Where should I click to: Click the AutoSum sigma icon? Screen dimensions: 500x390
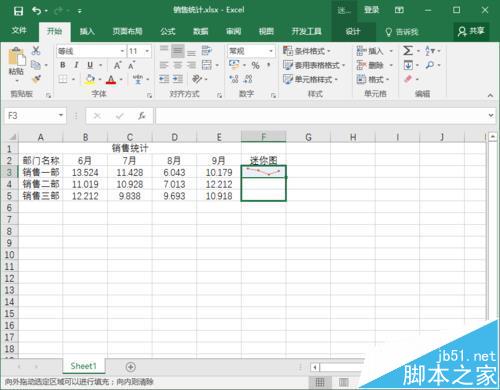(408, 51)
